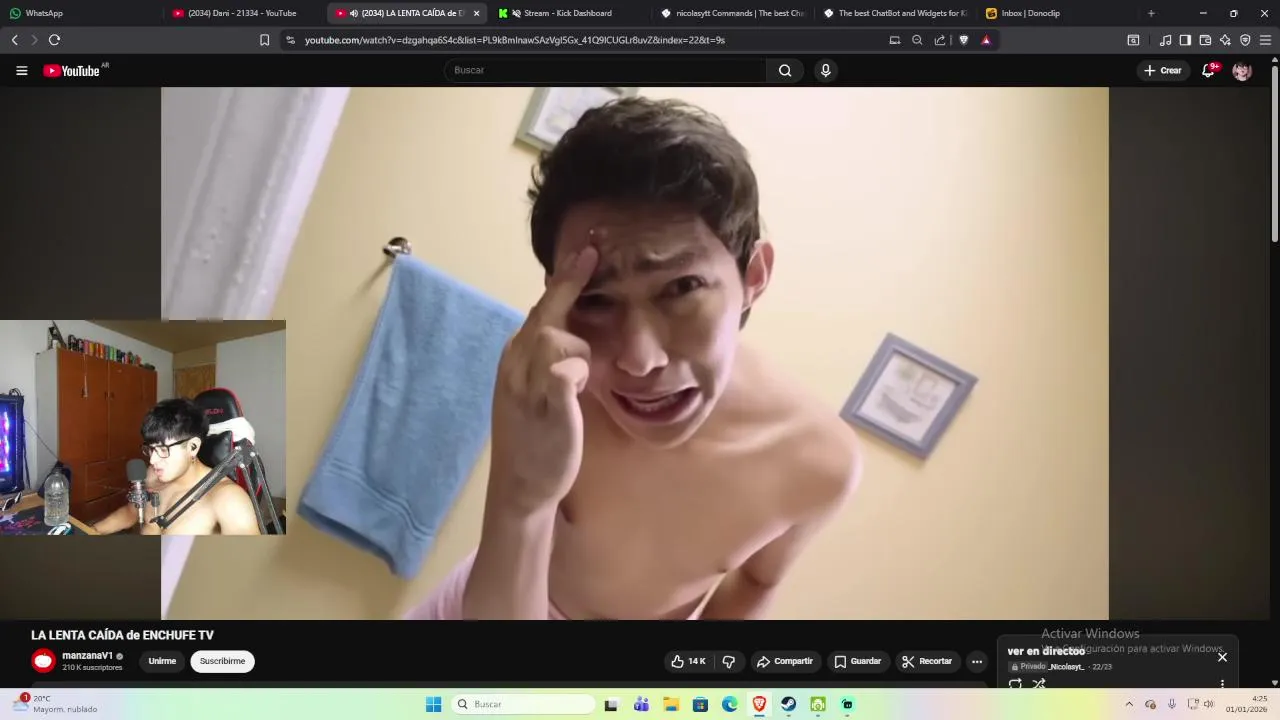The image size is (1280, 720).
Task: Click the share page icon in address bar
Action: coord(940,40)
